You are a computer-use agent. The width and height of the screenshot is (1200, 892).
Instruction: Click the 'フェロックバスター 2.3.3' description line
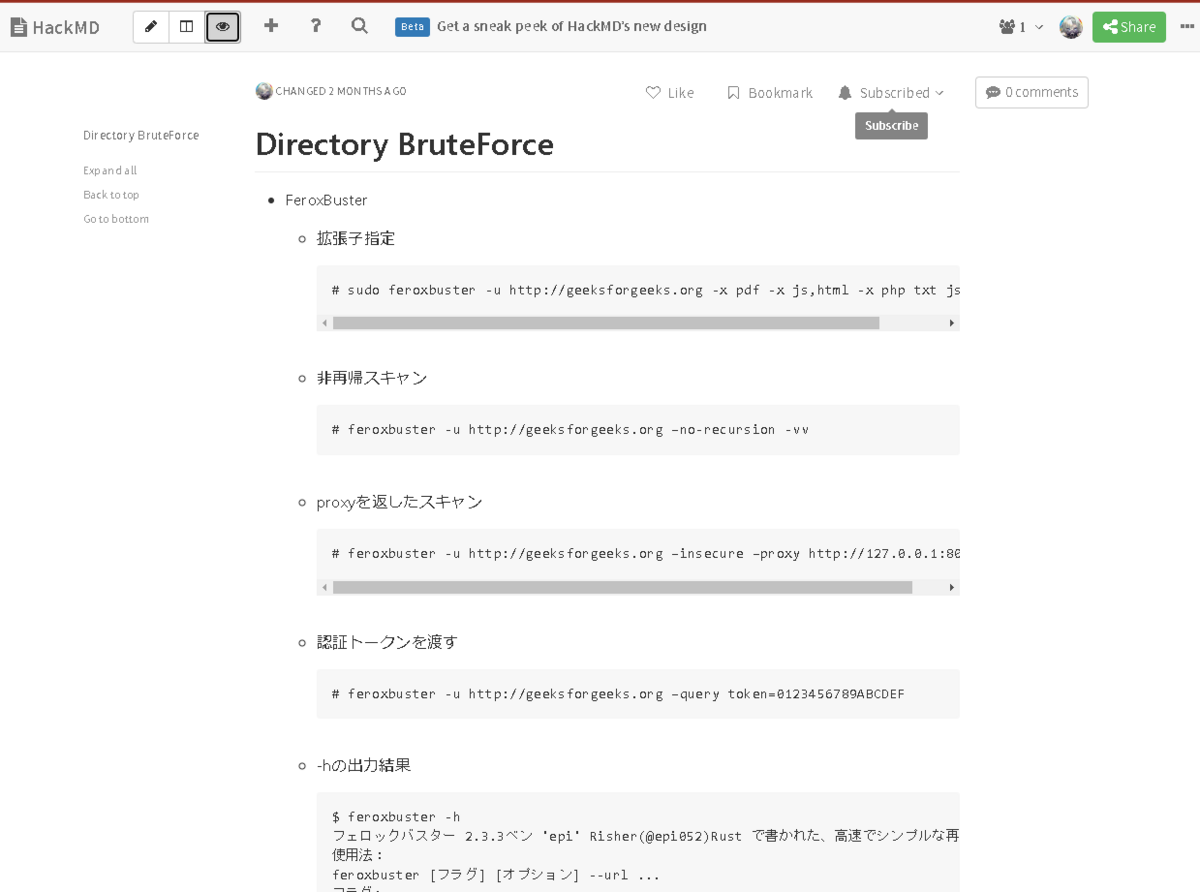(x=646, y=836)
